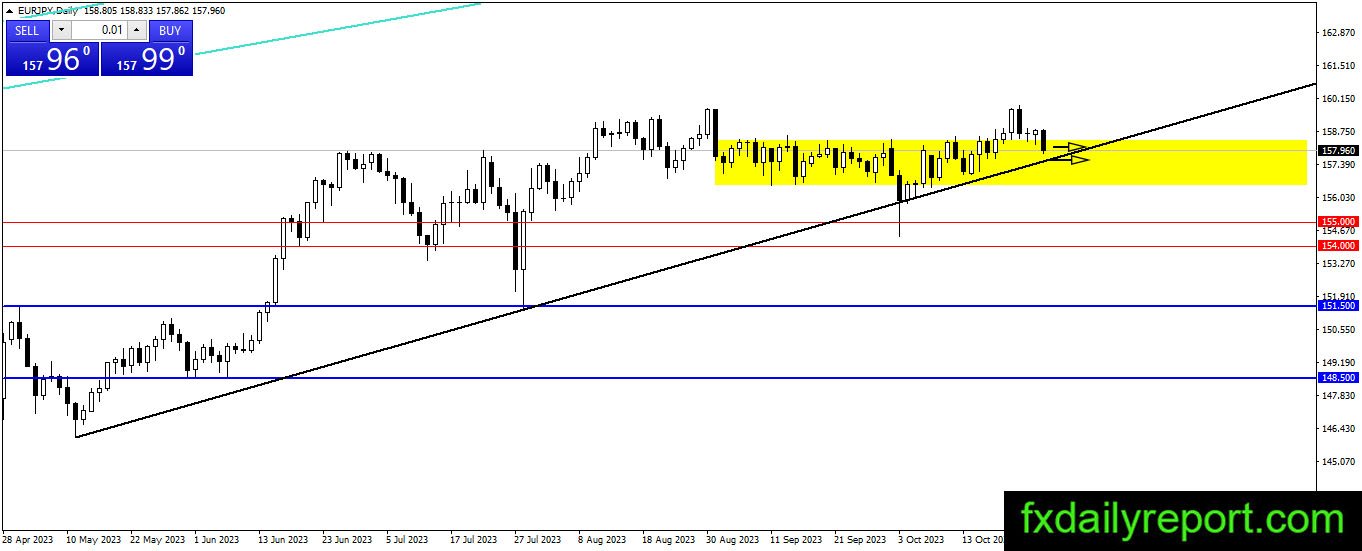Click the 147.830 price scale value
The width and height of the screenshot is (1362, 551).
pyautogui.click(x=1338, y=396)
